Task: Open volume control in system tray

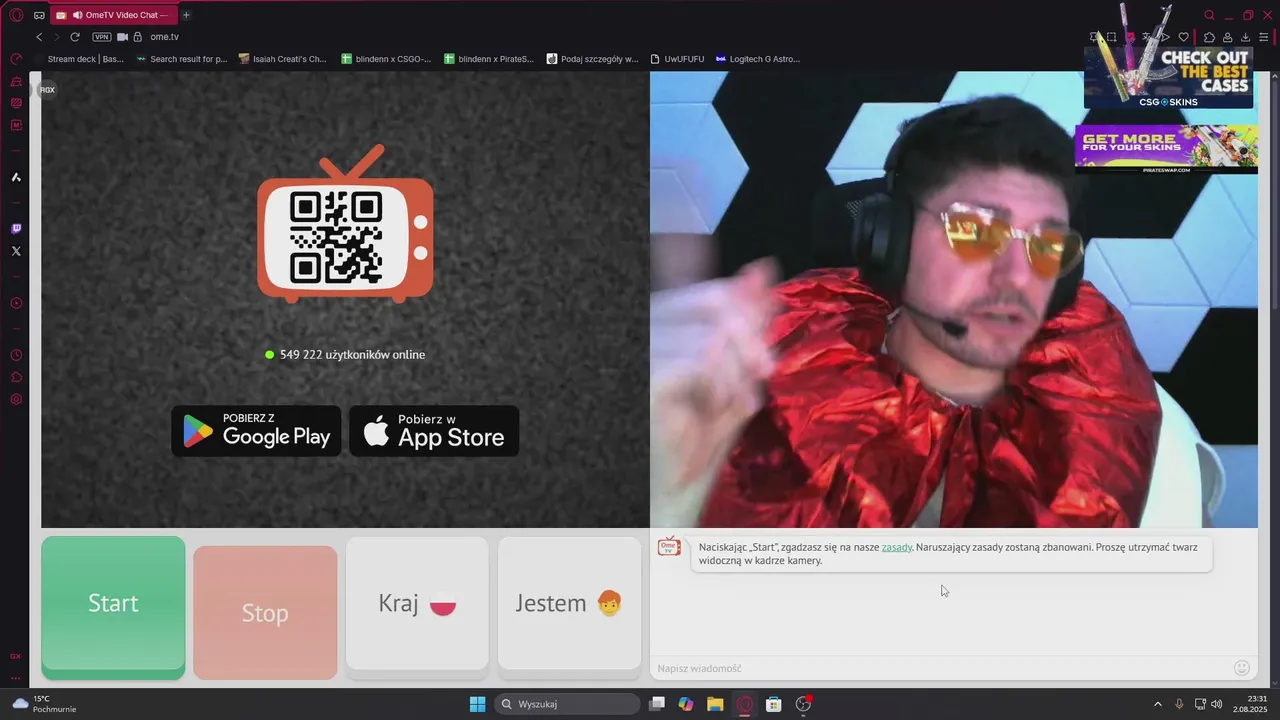Action: [x=1216, y=704]
